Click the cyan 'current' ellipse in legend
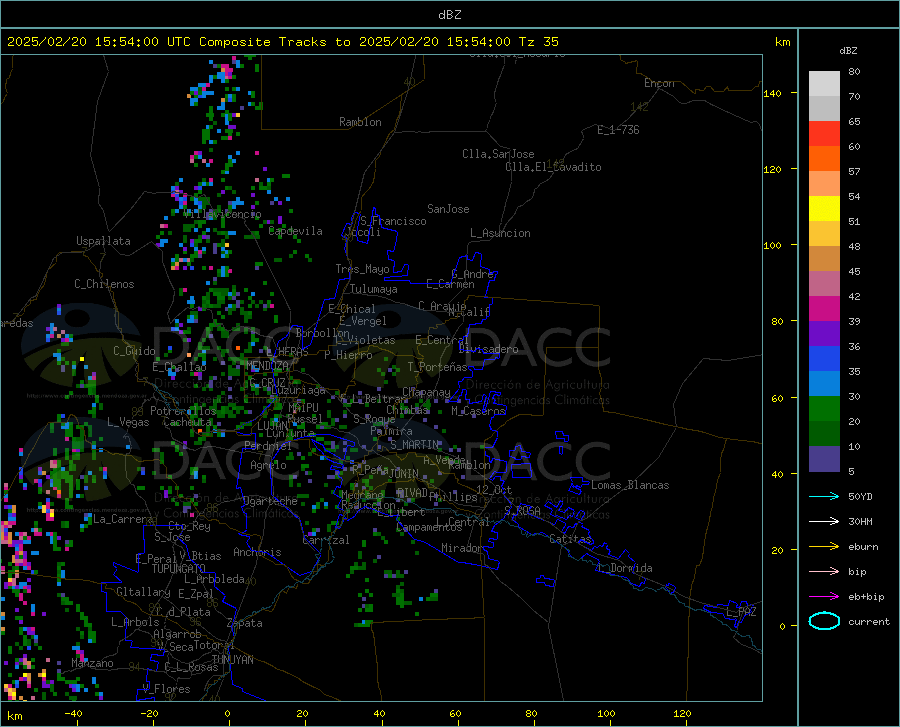 824,621
